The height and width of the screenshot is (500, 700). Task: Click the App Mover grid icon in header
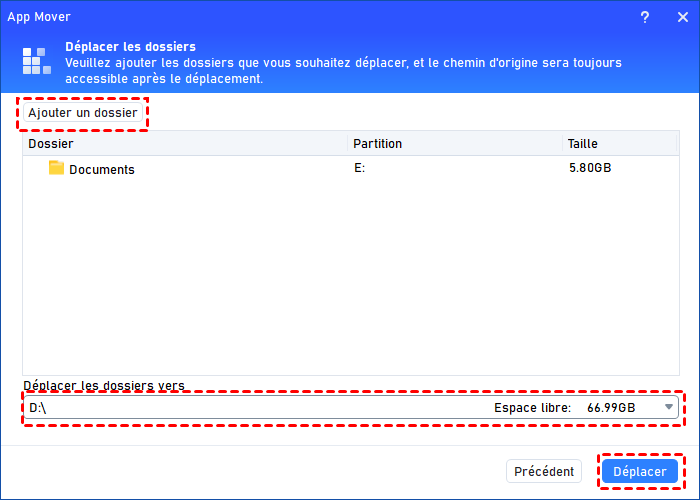[37, 62]
